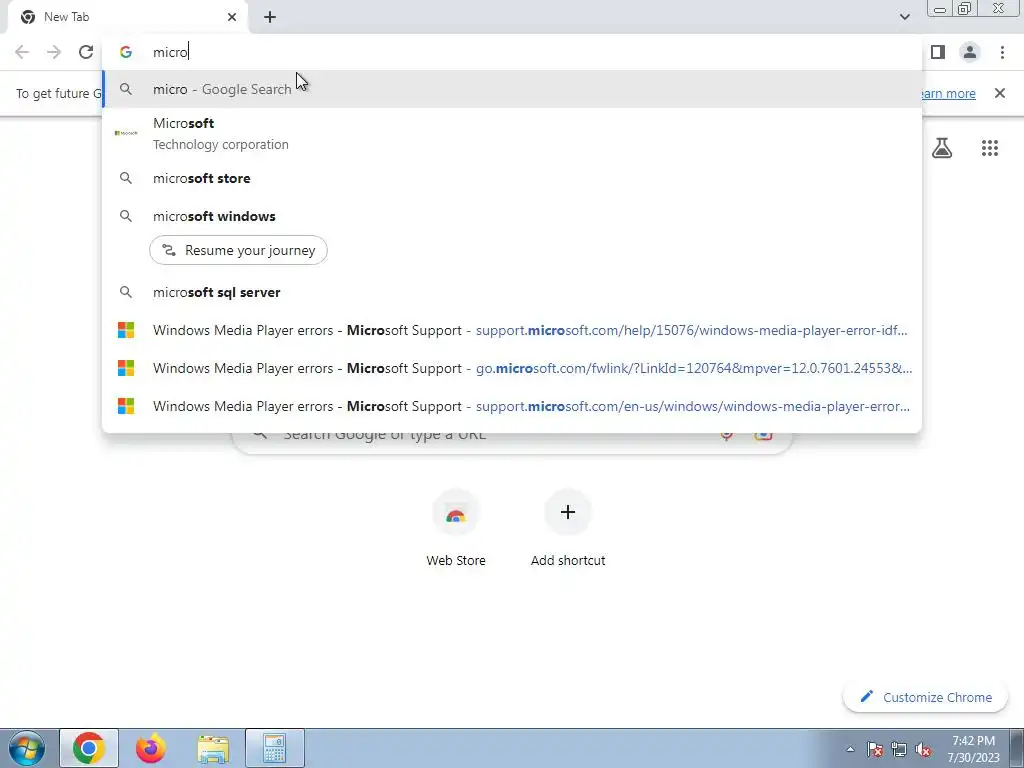Open Chrome Labs flask icon
The height and width of the screenshot is (768, 1024).
pyautogui.click(x=942, y=148)
